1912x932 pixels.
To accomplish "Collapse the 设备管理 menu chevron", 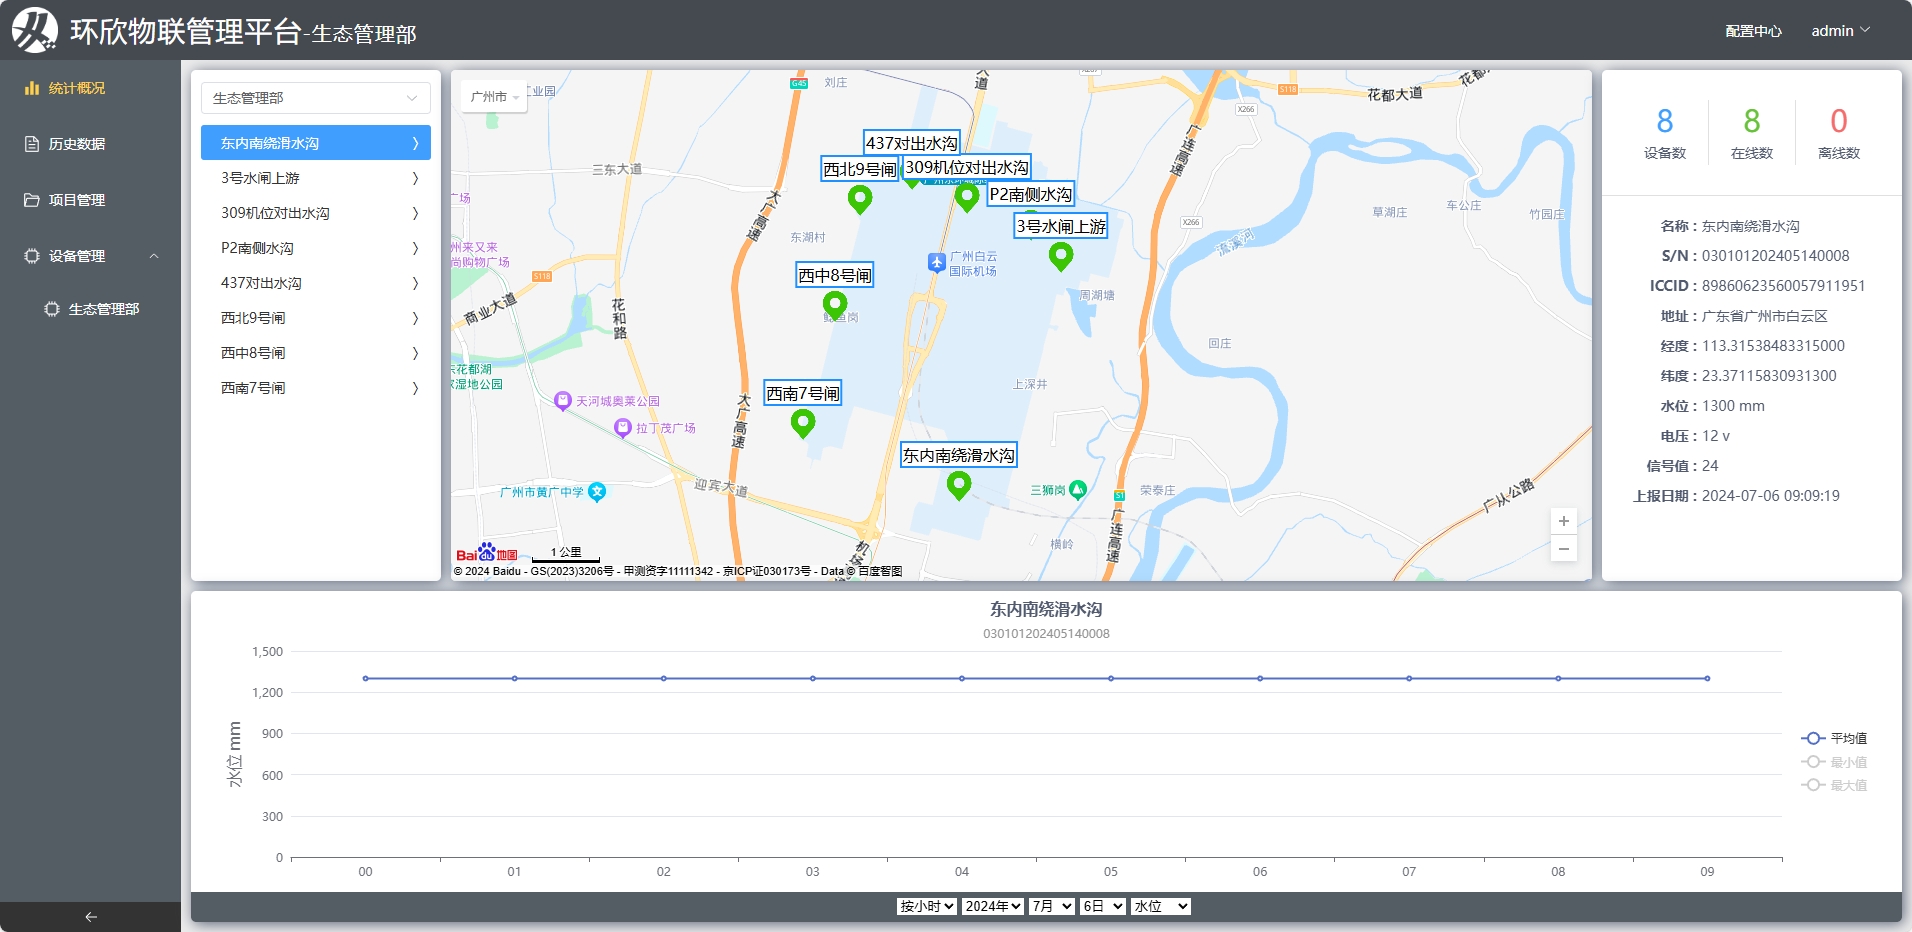I will (154, 256).
